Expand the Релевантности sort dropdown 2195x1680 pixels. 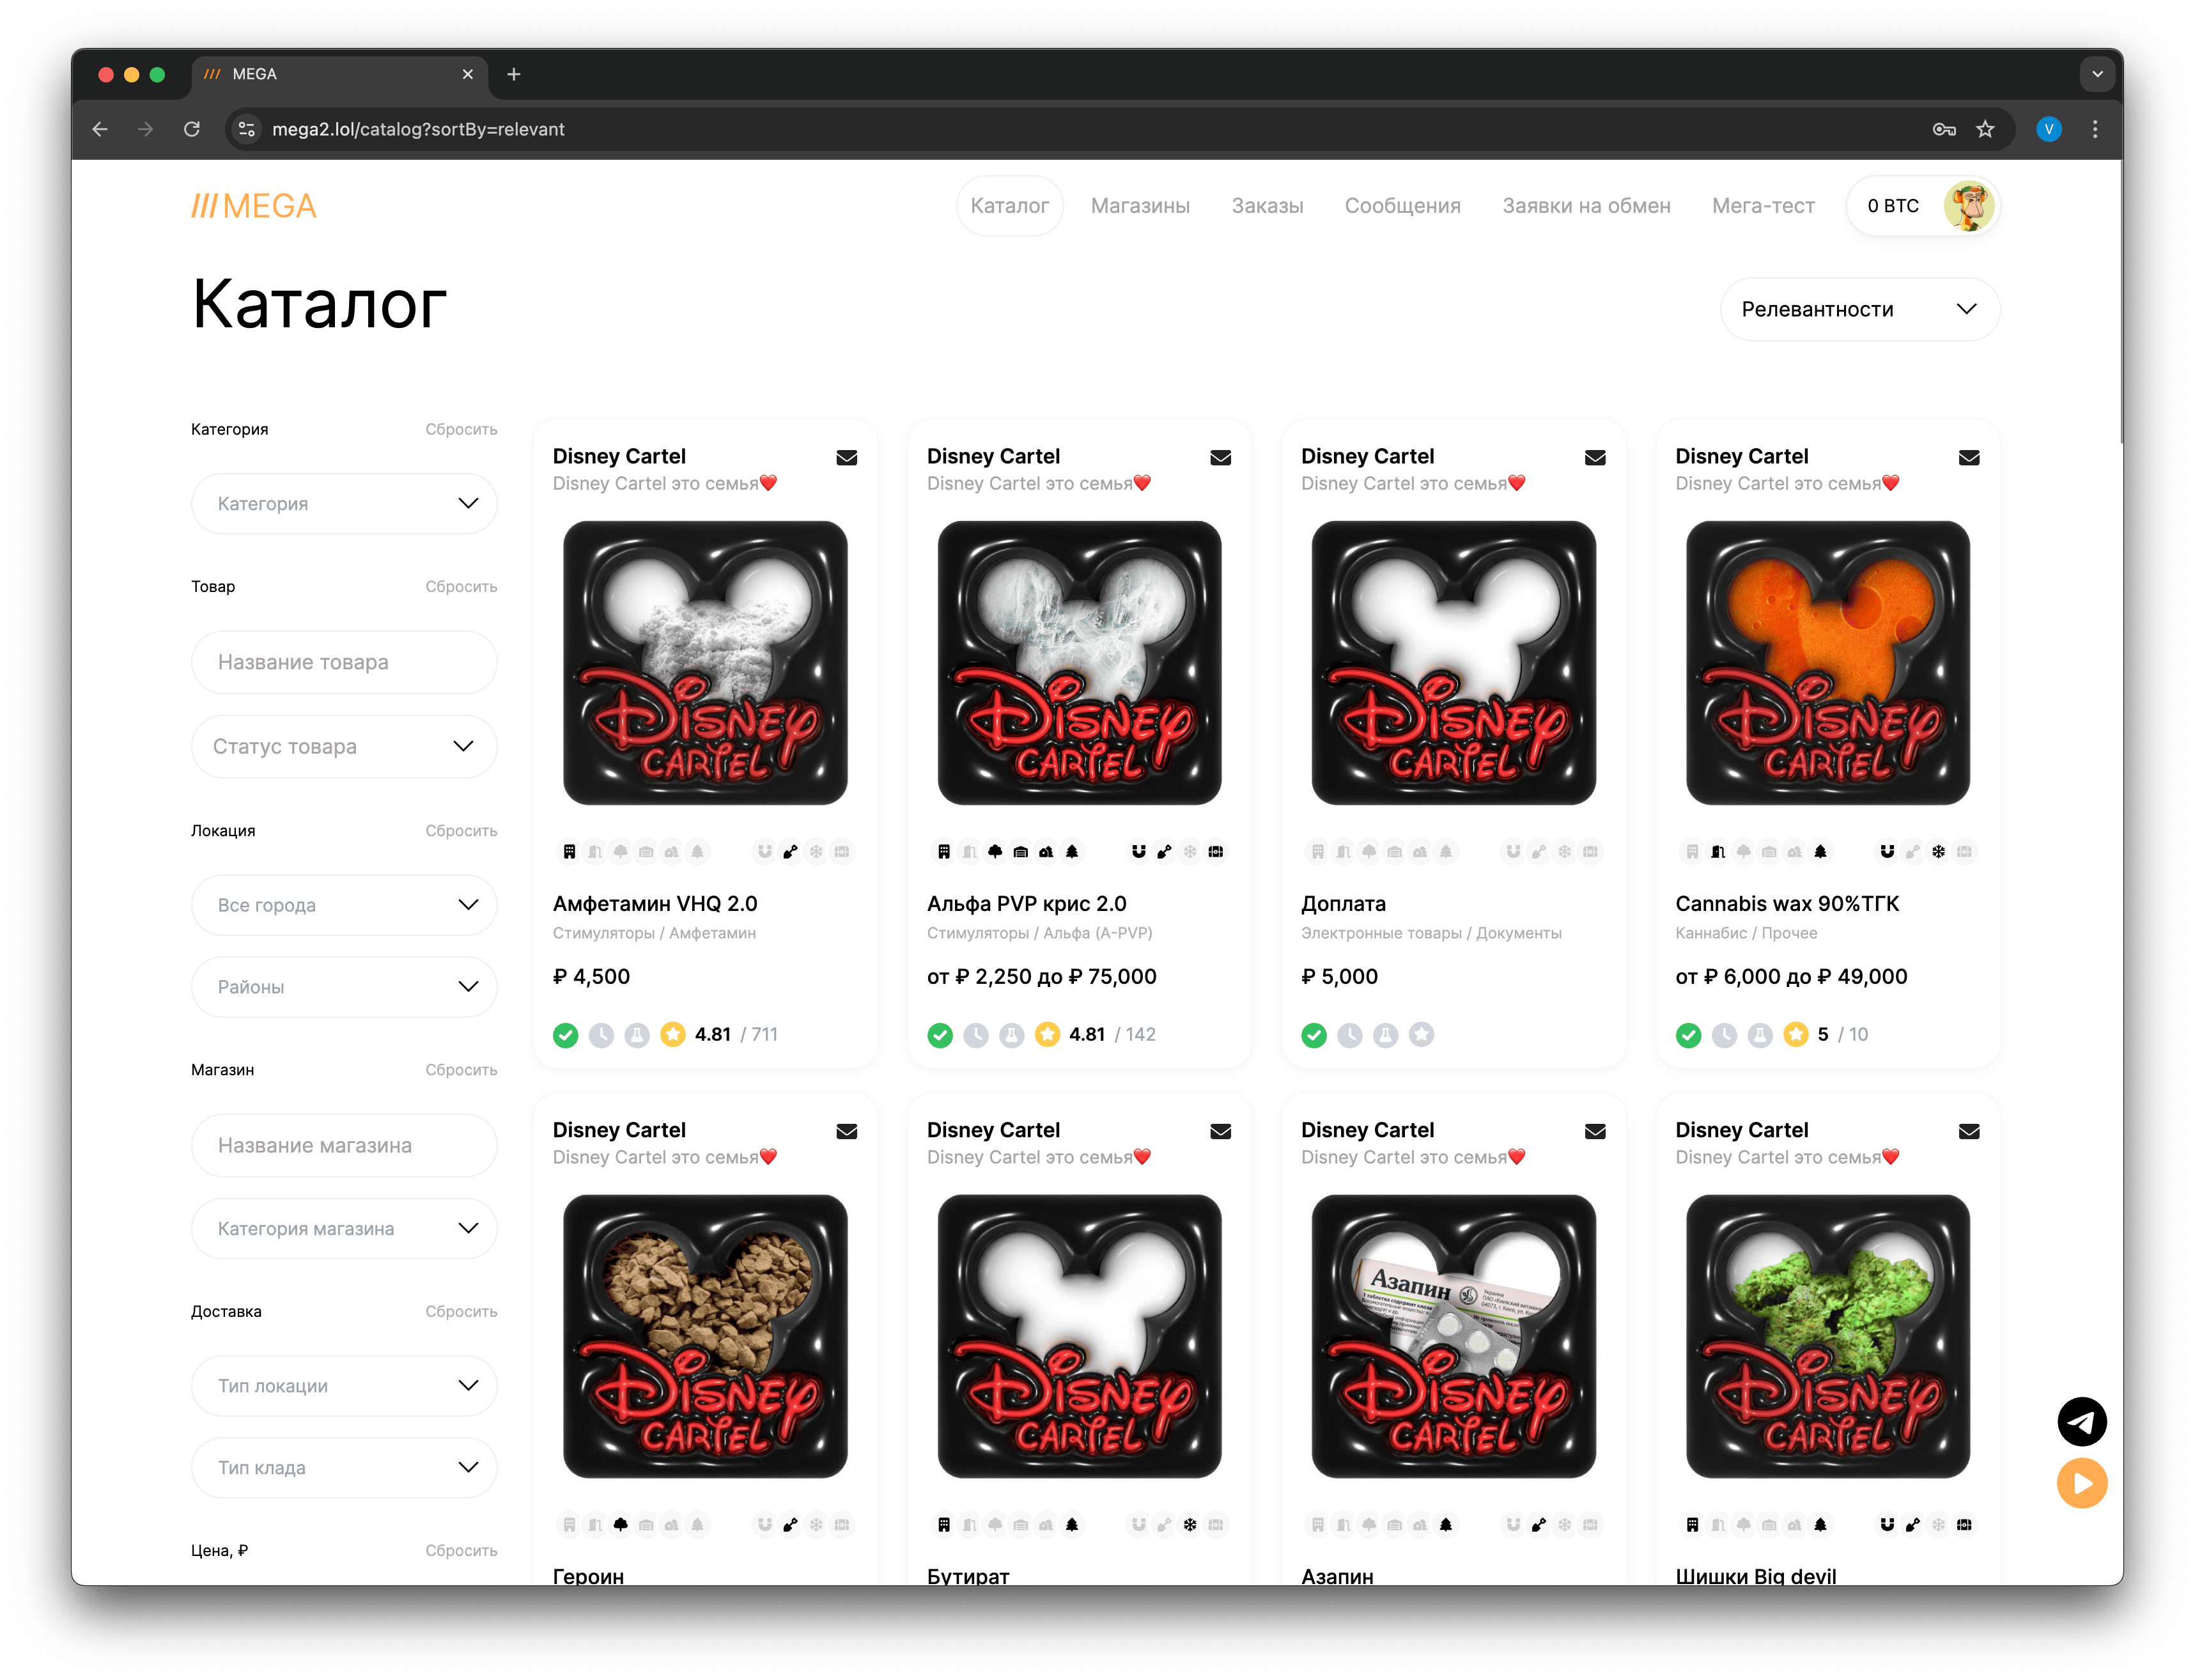(x=1859, y=309)
